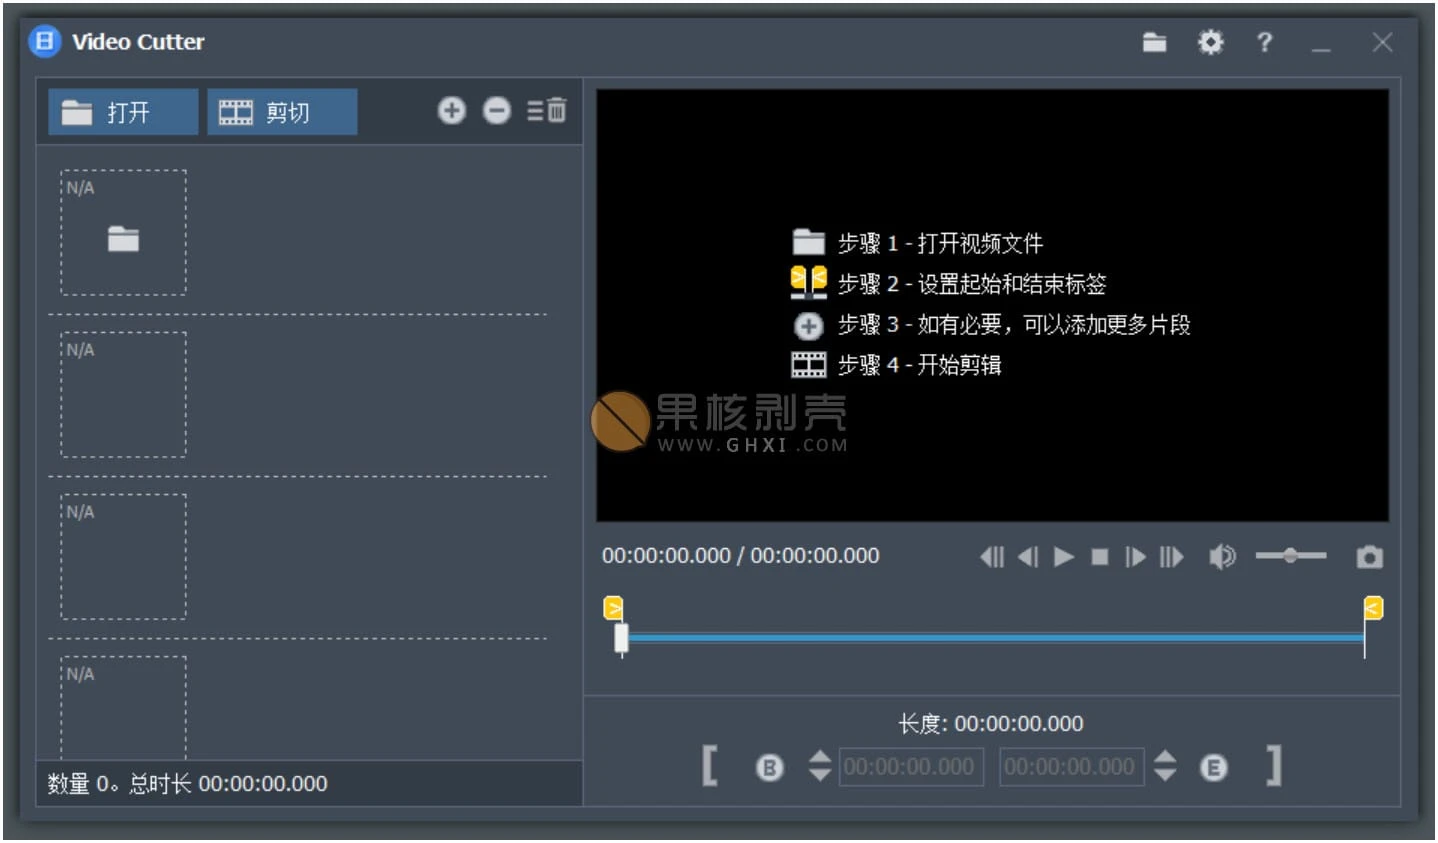Click the snapshot camera icon

(1368, 557)
